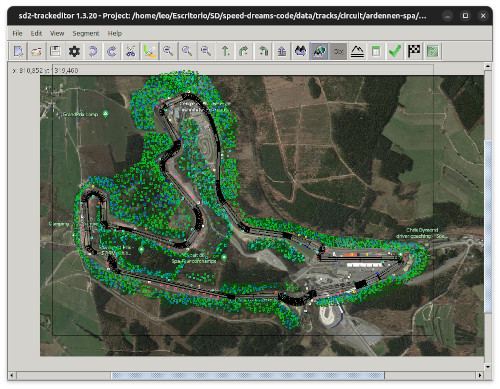The width and height of the screenshot is (500, 389).
Task: Click the vertical scrollbar thumb
Action: (x=488, y=227)
